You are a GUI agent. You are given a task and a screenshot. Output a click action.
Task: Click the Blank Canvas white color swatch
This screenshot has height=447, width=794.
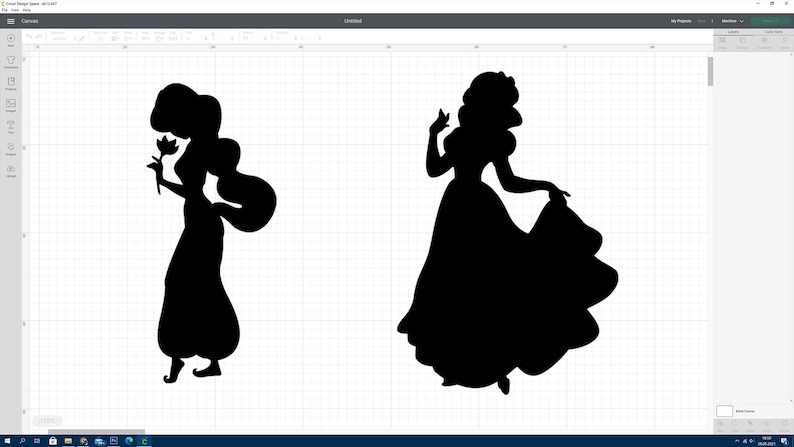(x=724, y=411)
